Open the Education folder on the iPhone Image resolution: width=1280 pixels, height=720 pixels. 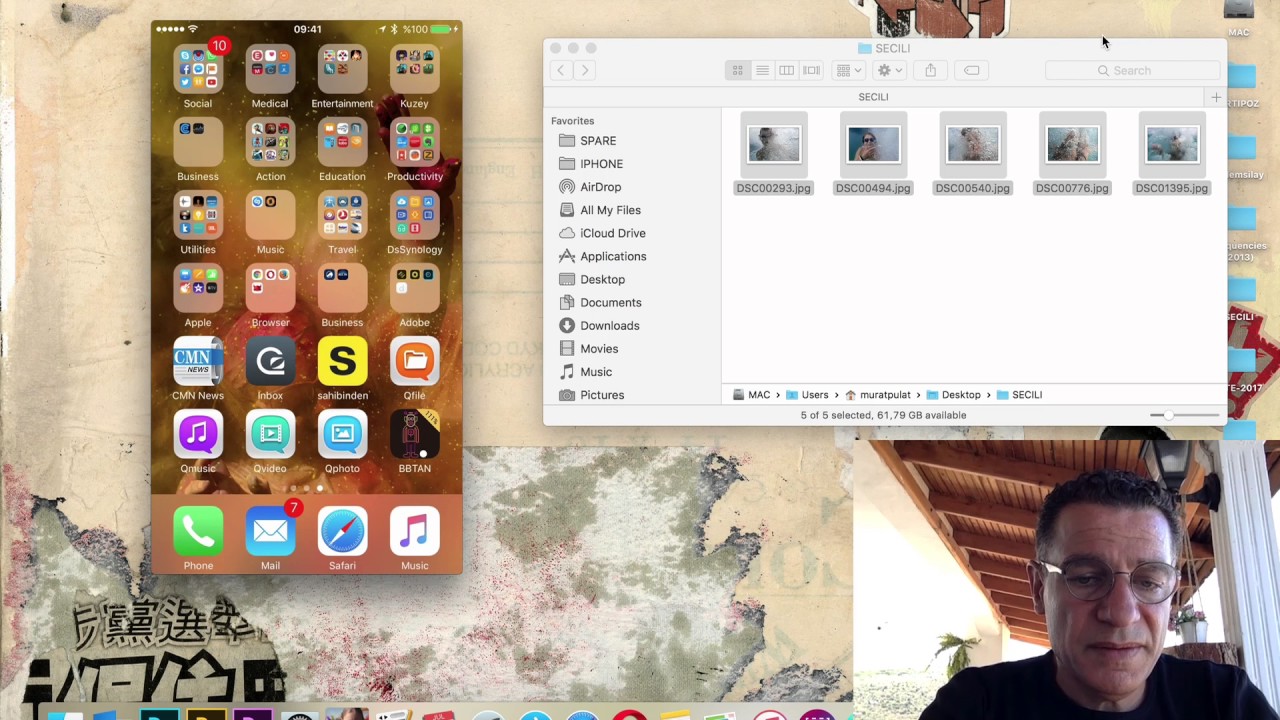click(342, 142)
